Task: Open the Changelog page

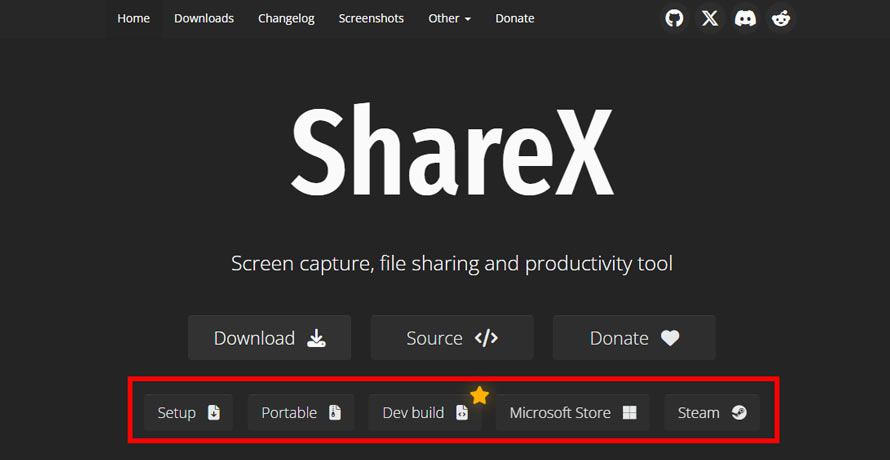Action: pos(286,19)
